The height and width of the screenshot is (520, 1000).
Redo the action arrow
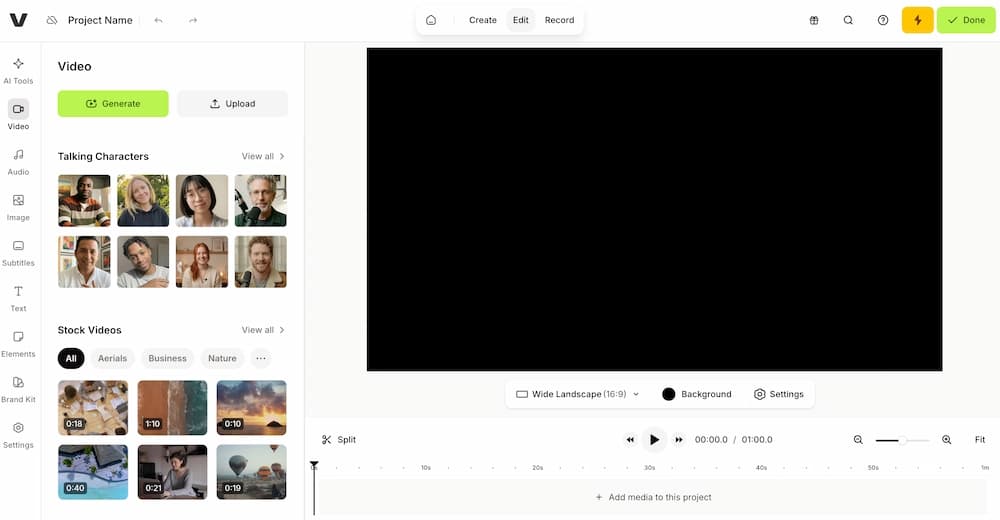[x=193, y=20]
